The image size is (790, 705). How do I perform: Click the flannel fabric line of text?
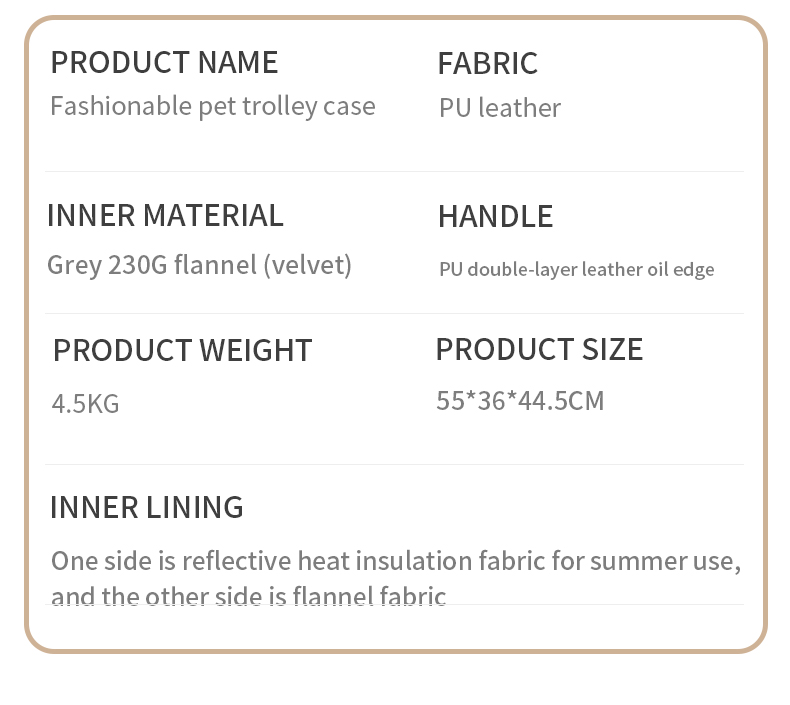248,595
